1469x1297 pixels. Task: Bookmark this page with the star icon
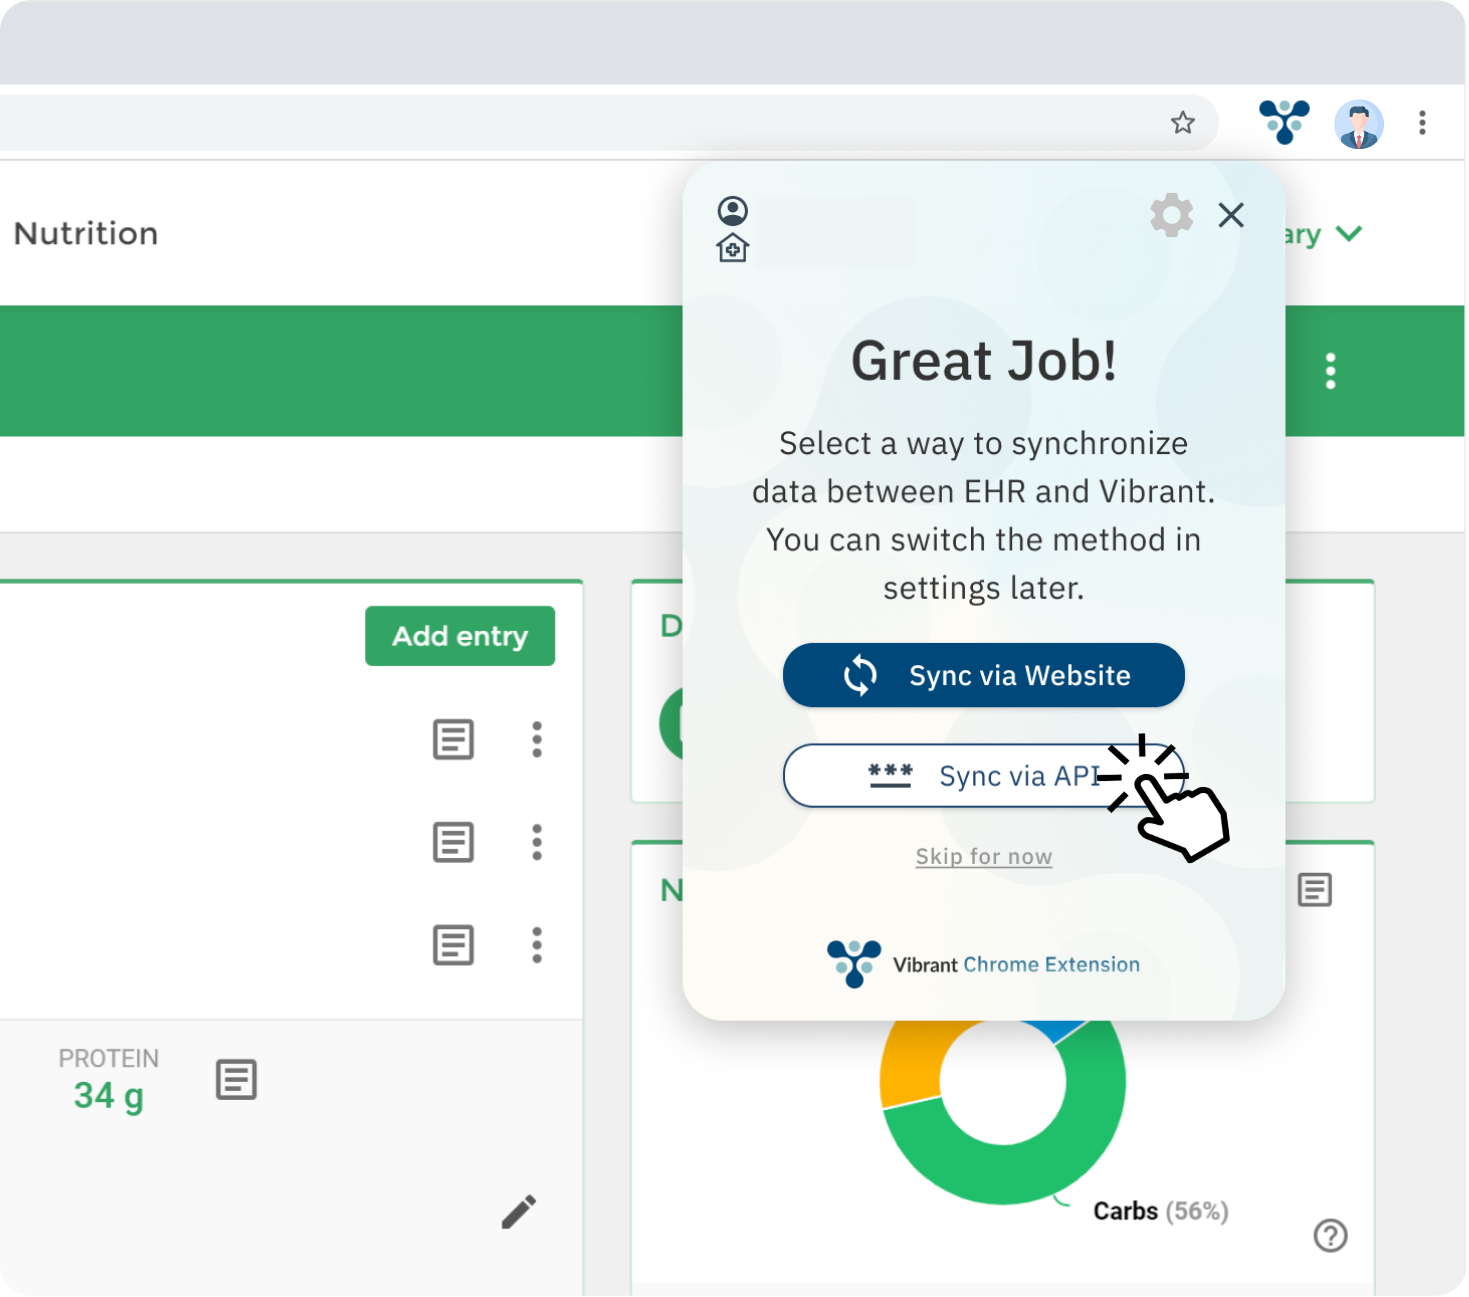coord(1183,123)
